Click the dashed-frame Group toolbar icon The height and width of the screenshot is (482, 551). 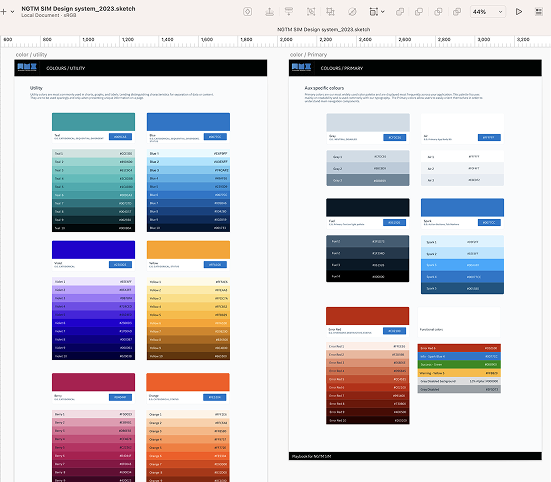[311, 12]
